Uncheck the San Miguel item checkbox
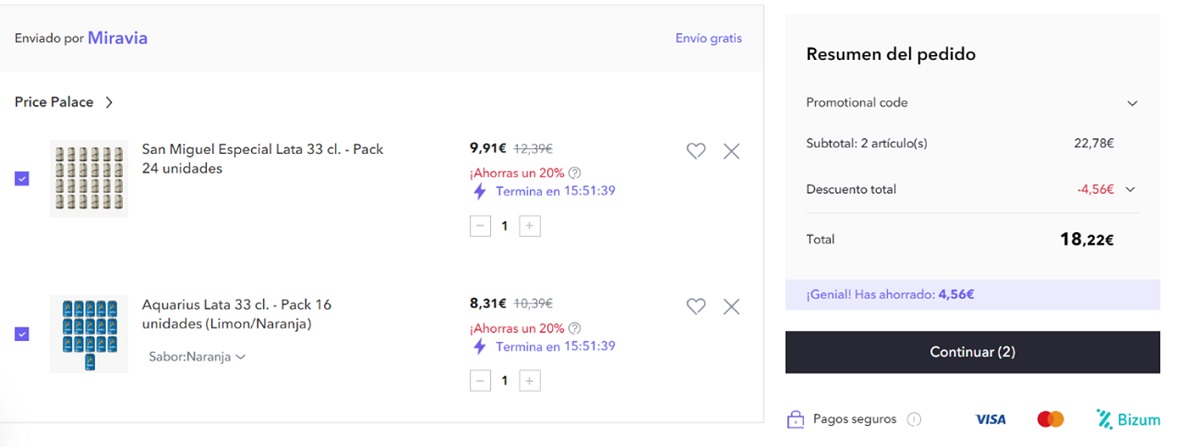Screen dimensions: 1200x447 (x=22, y=179)
